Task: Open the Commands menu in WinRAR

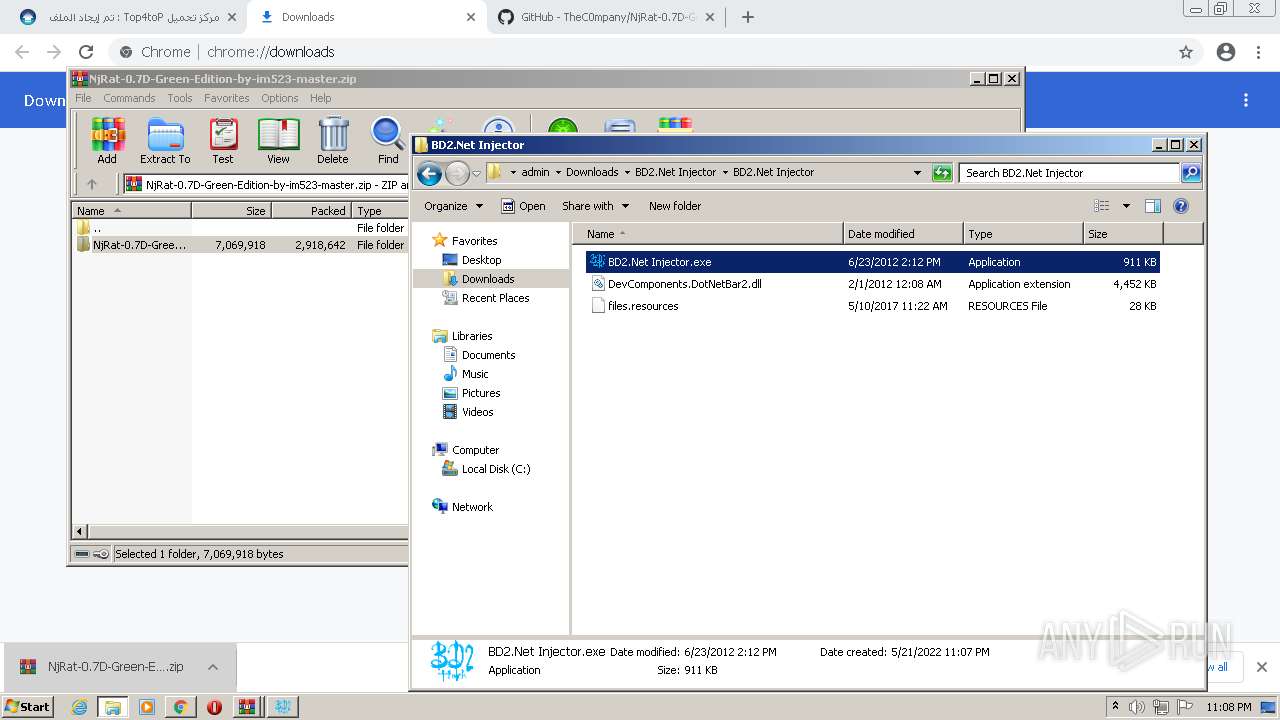Action: 129,98
